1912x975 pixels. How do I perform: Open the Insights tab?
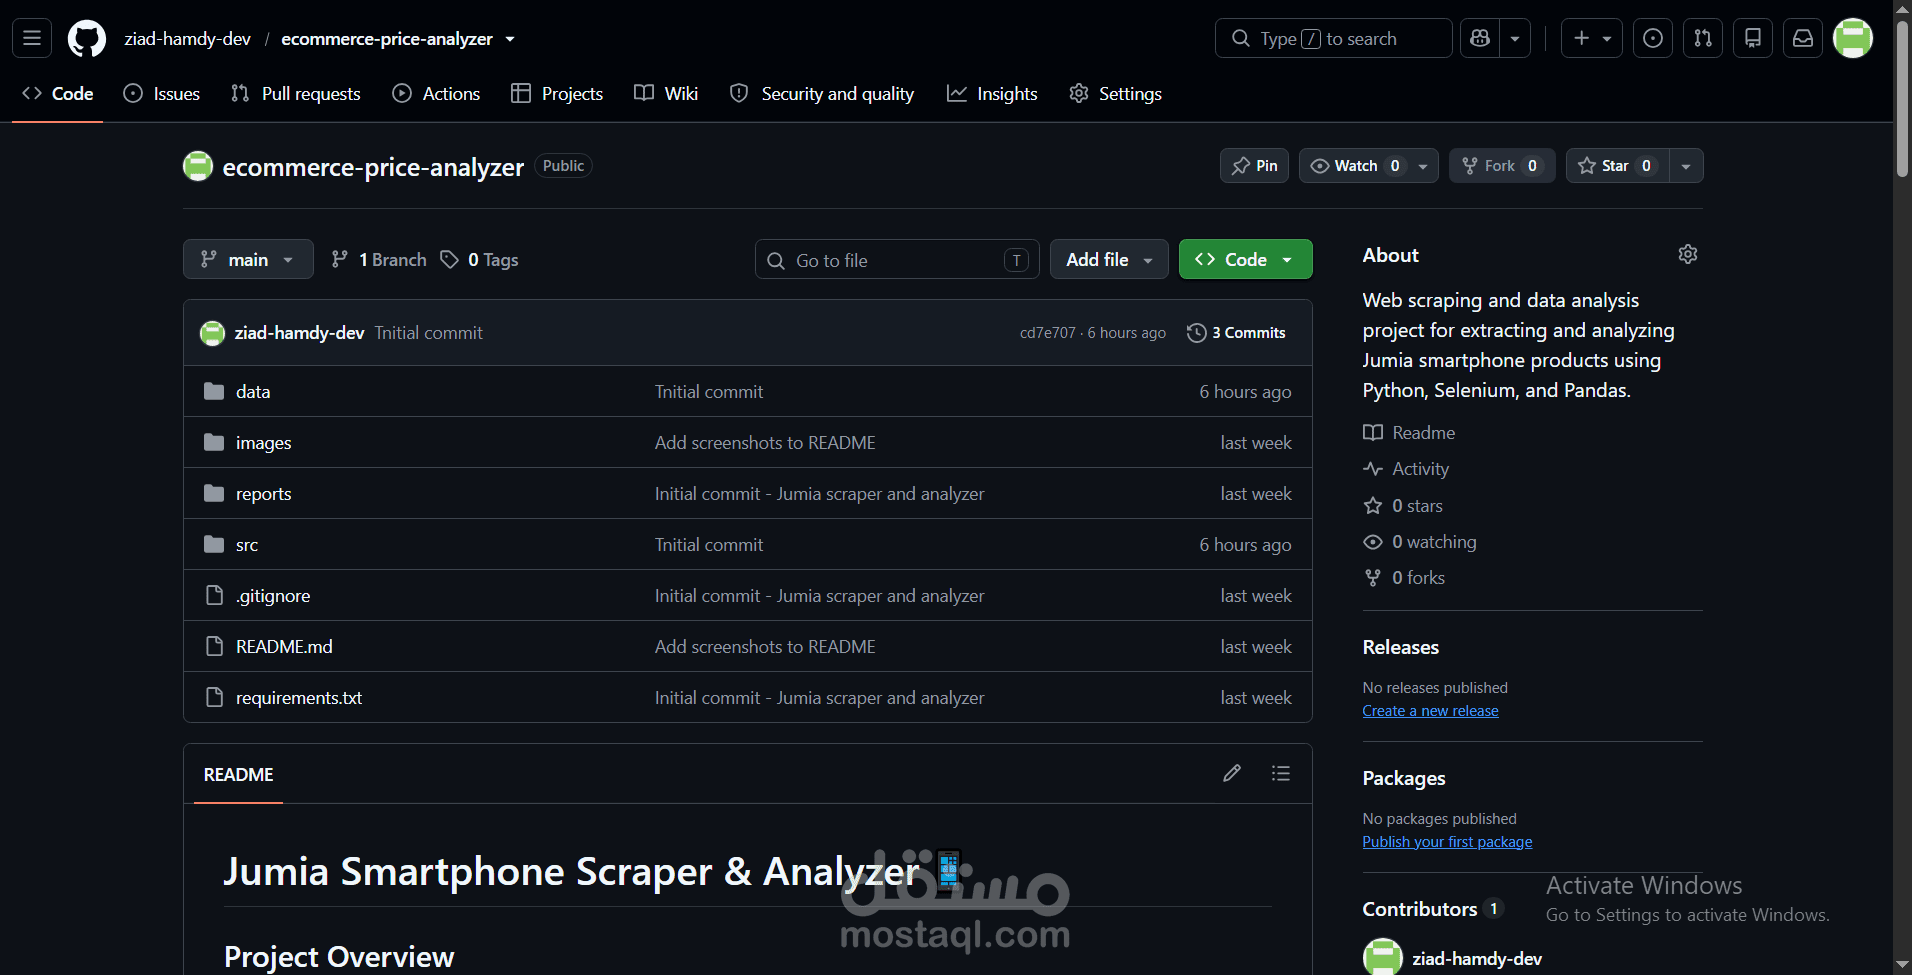(992, 94)
